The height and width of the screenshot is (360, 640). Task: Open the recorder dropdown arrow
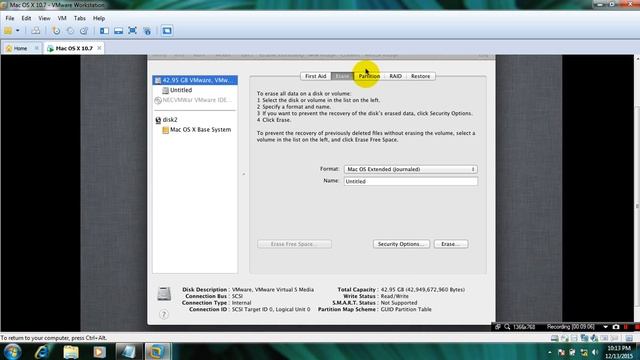pos(606,327)
